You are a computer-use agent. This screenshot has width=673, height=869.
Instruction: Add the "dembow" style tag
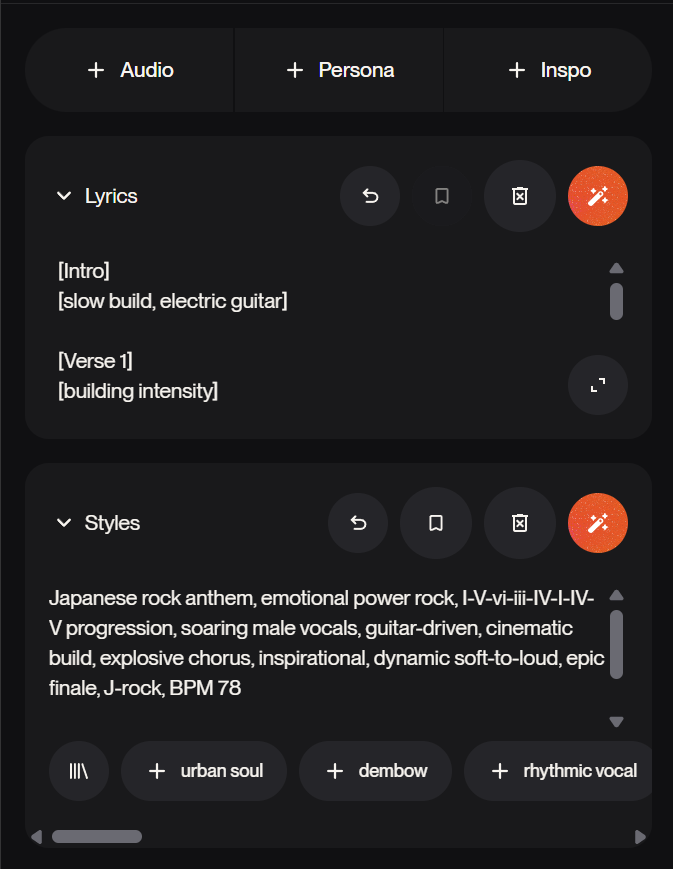pos(375,771)
